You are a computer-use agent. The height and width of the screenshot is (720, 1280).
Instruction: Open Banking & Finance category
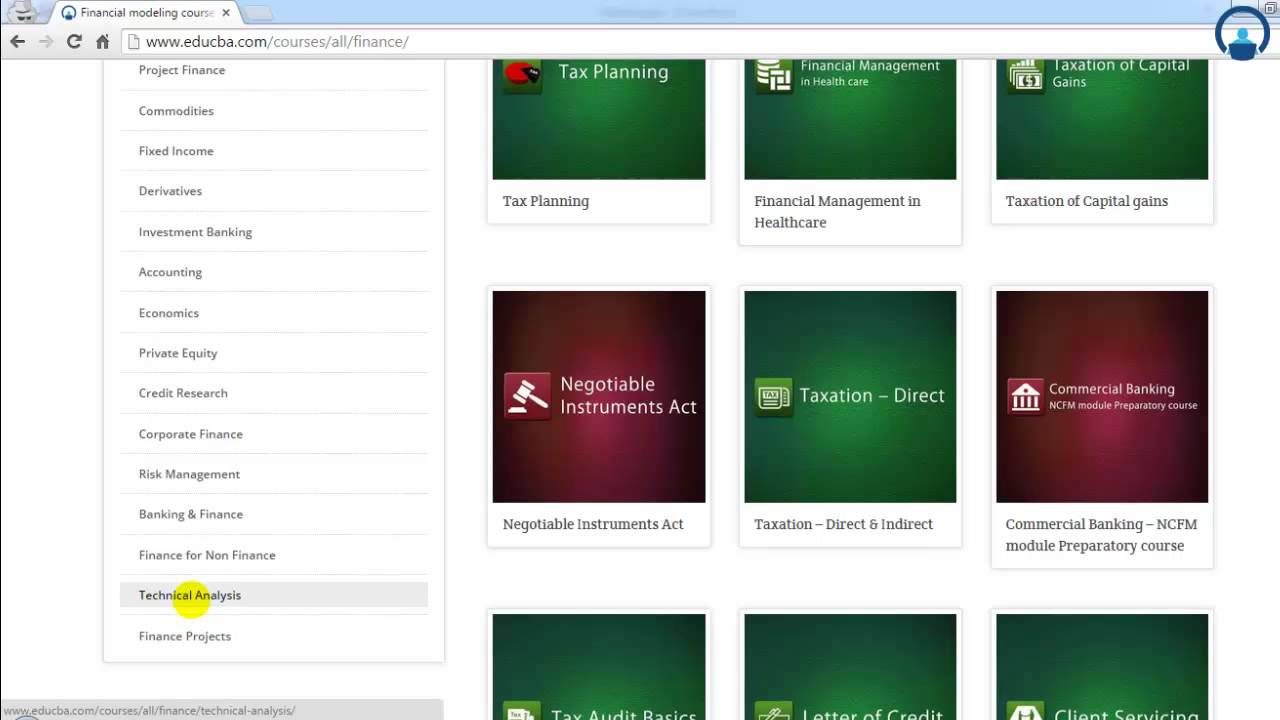click(x=191, y=514)
